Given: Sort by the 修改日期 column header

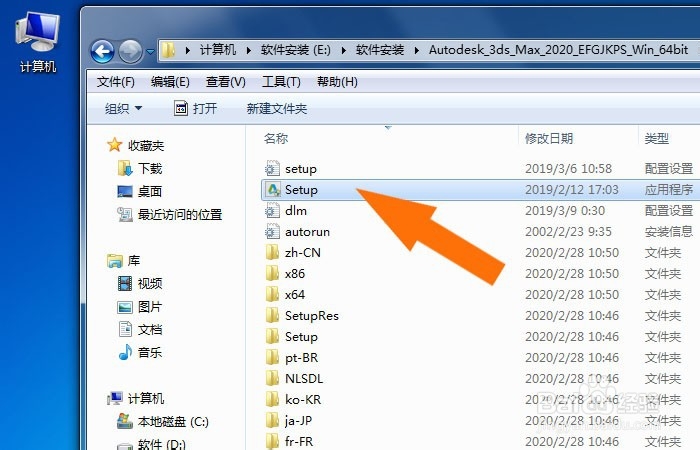Looking at the screenshot, I should click(549, 138).
